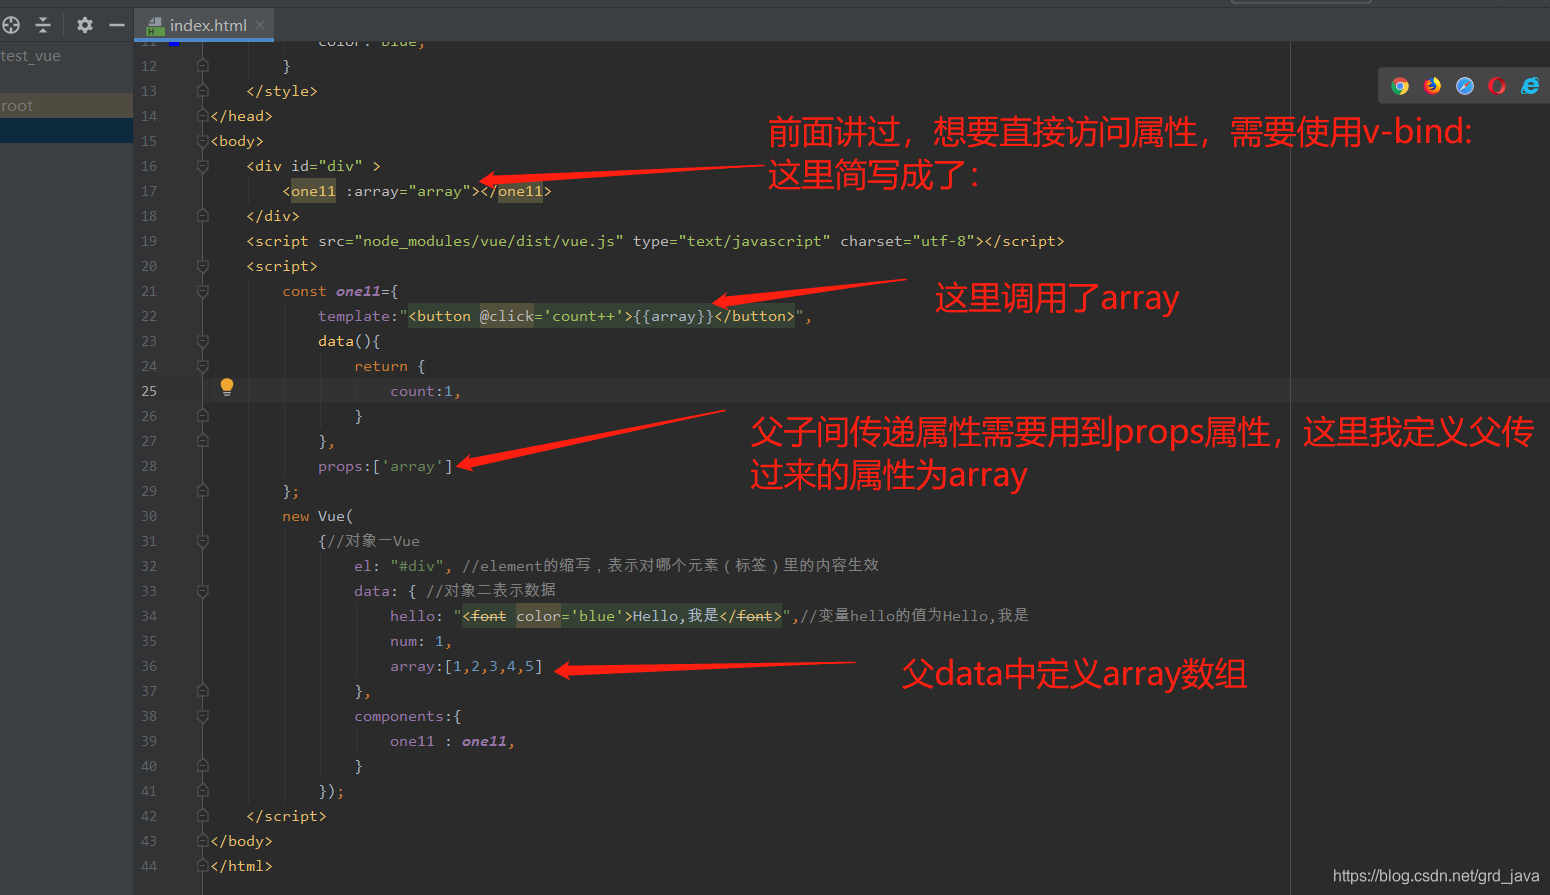Click the closing </one11> tag
The image size is (1550, 895).
coord(516,191)
